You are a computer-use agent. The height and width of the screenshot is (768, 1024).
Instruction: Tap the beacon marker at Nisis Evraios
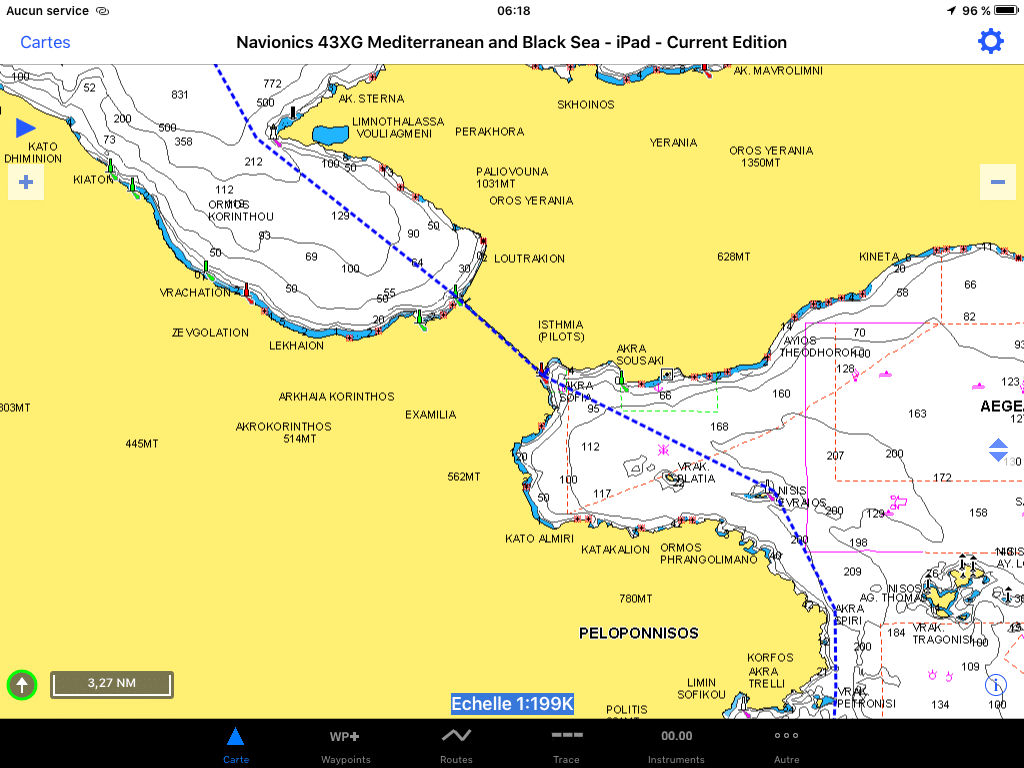[769, 491]
